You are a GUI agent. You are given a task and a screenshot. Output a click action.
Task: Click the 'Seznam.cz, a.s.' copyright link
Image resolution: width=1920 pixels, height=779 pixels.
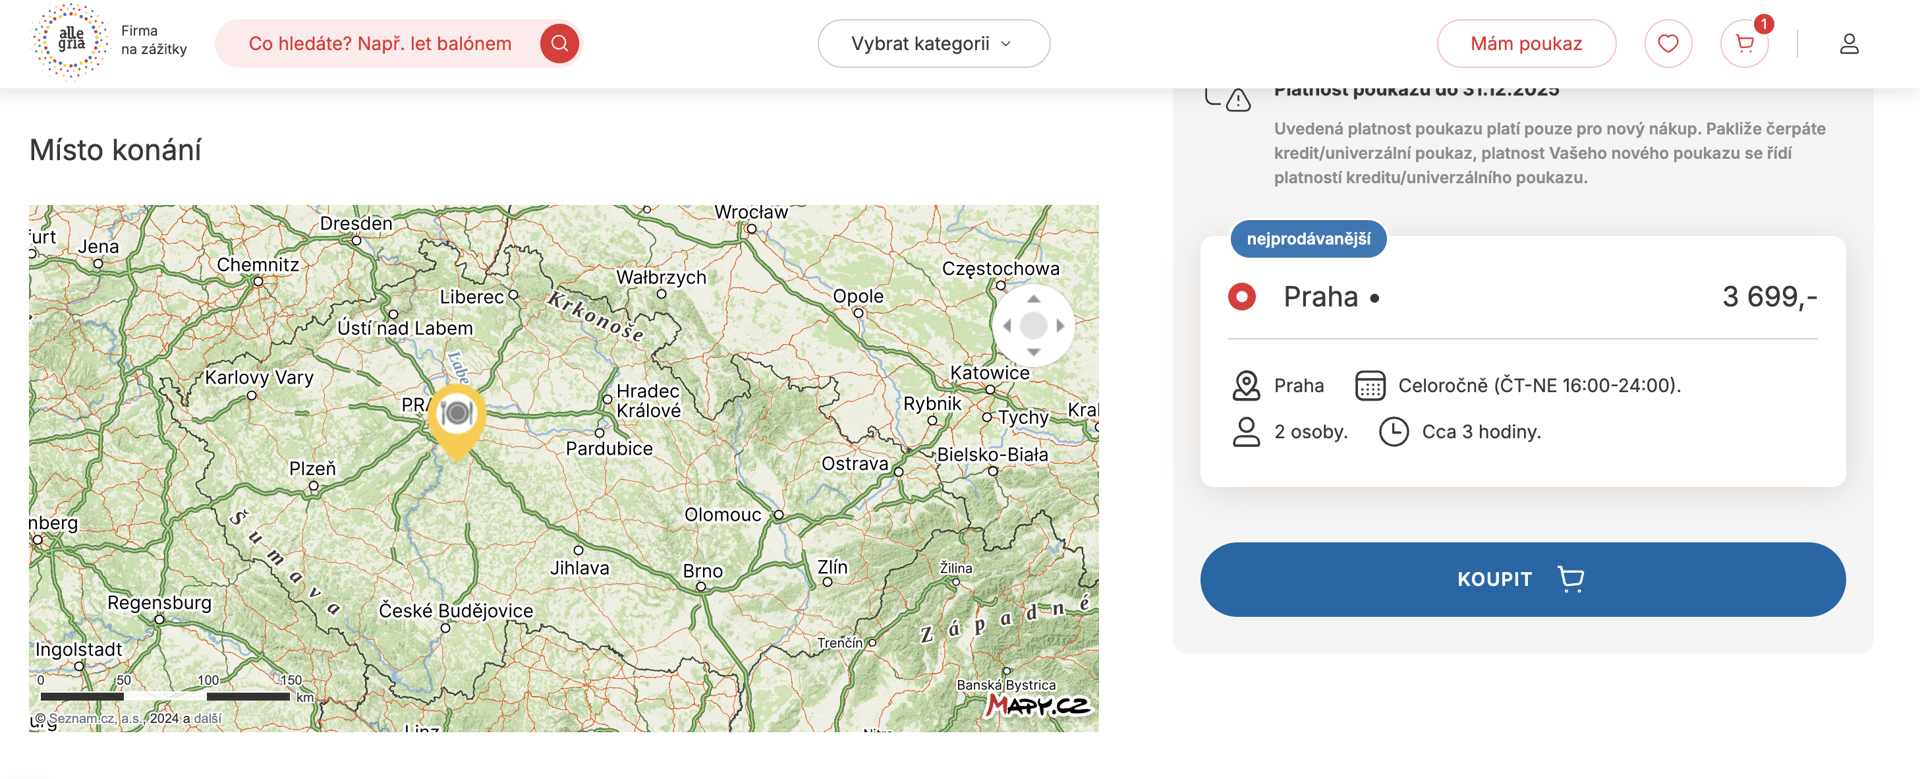(98, 718)
